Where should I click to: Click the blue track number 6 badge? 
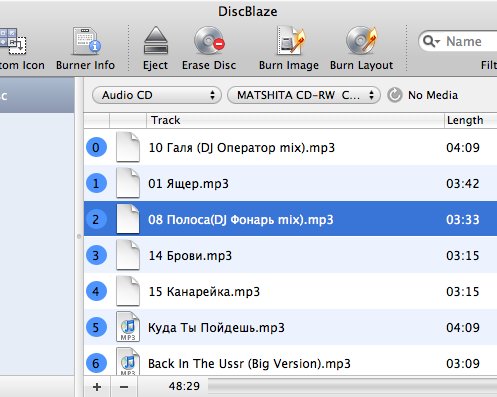(x=96, y=363)
